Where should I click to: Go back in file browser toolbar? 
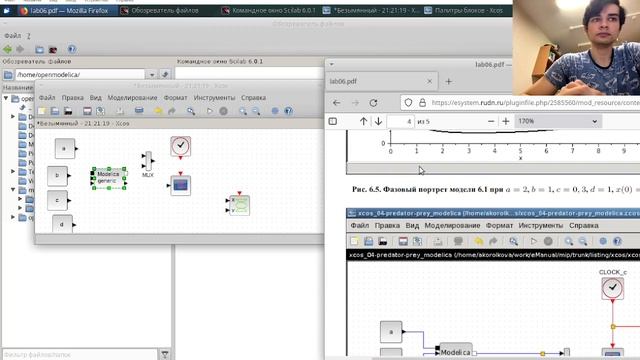tap(7, 50)
